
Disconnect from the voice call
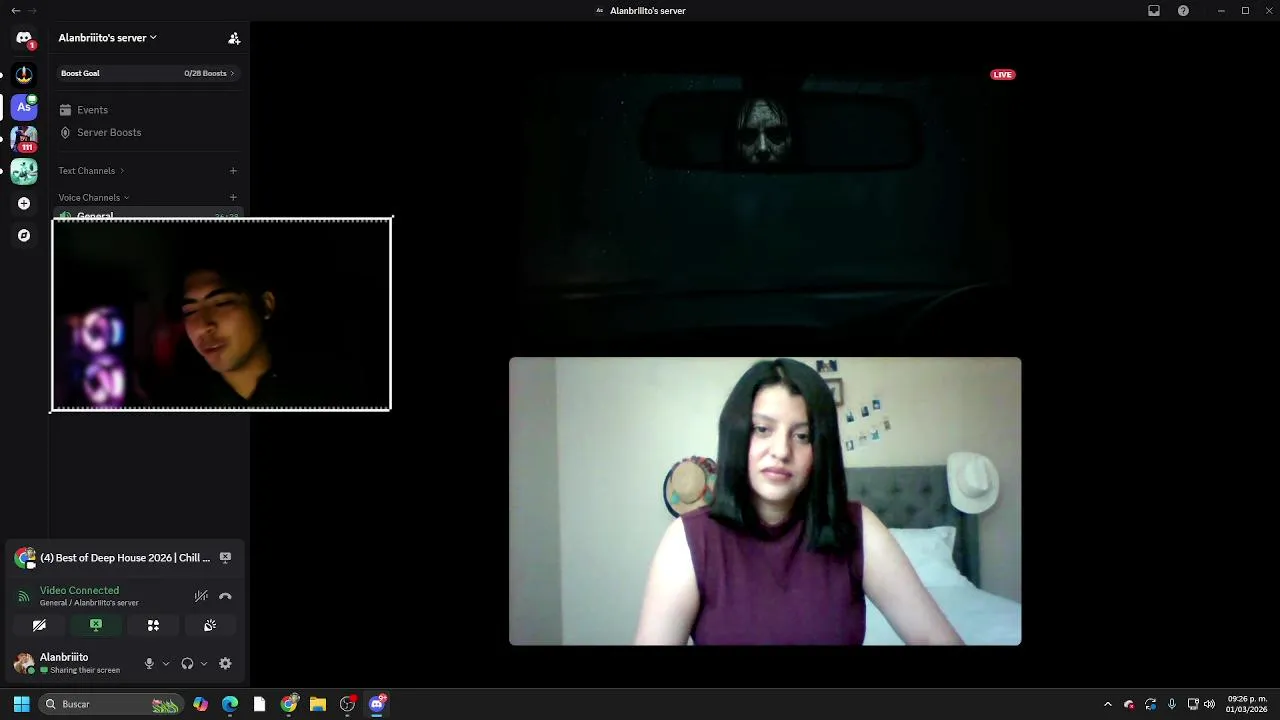pos(225,596)
